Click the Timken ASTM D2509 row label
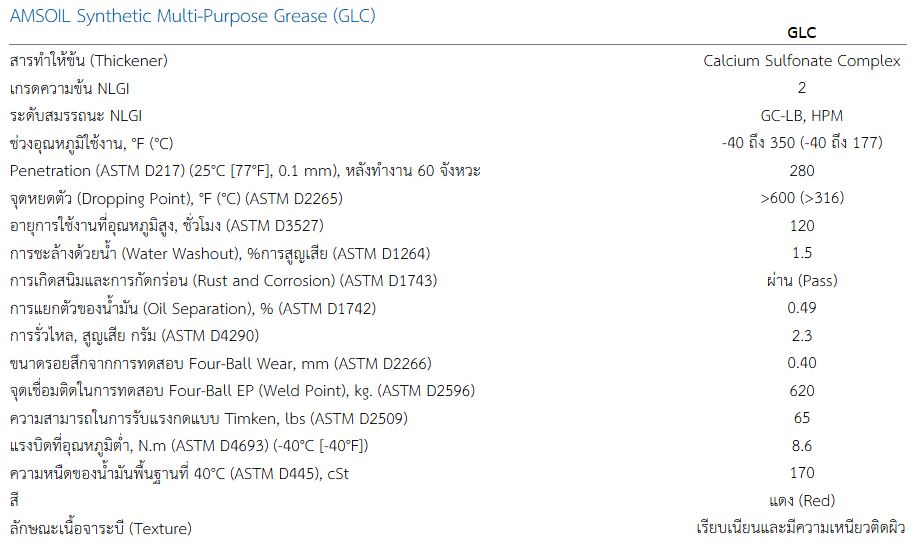 pyautogui.click(x=209, y=419)
